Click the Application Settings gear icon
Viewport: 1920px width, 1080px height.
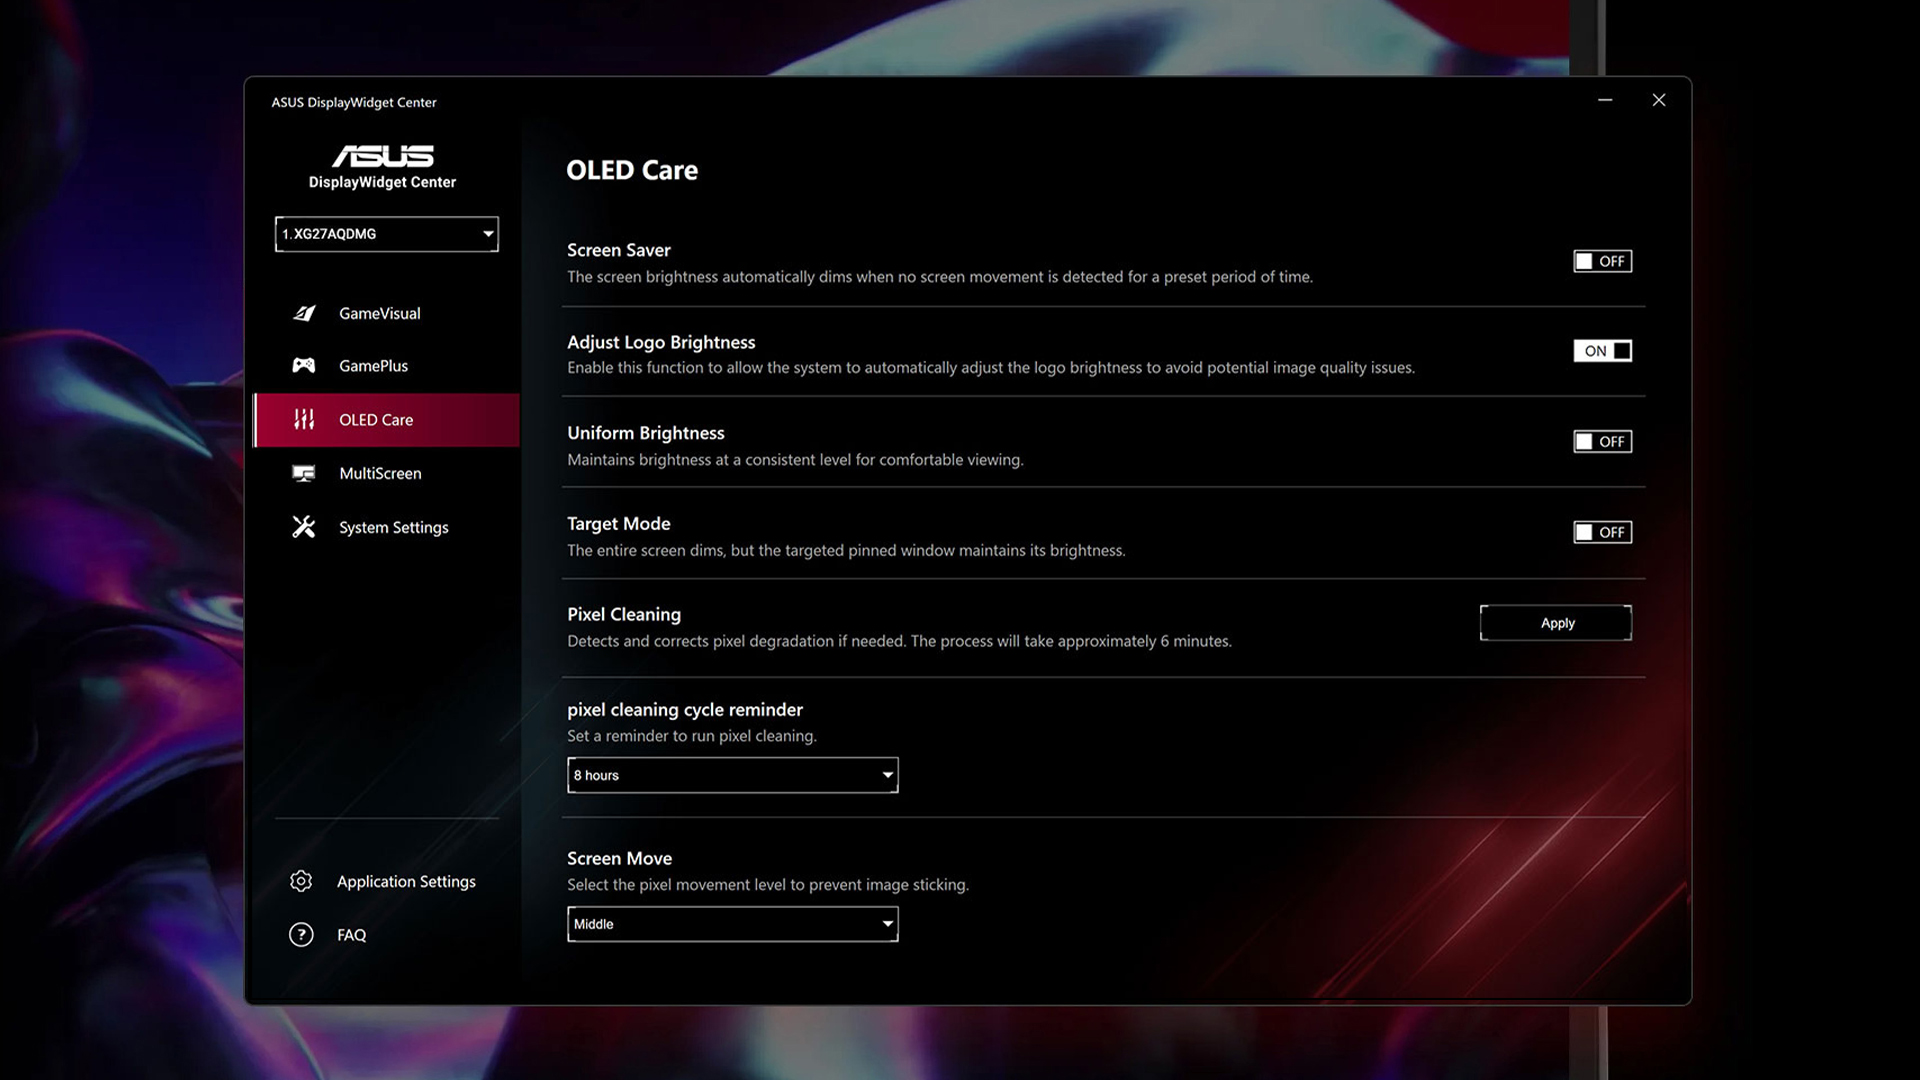pos(301,881)
